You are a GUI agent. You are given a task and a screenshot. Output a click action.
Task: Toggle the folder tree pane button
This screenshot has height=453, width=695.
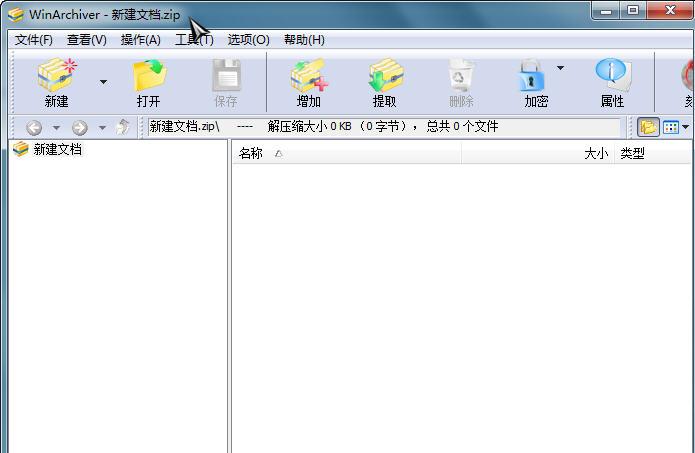(648, 128)
